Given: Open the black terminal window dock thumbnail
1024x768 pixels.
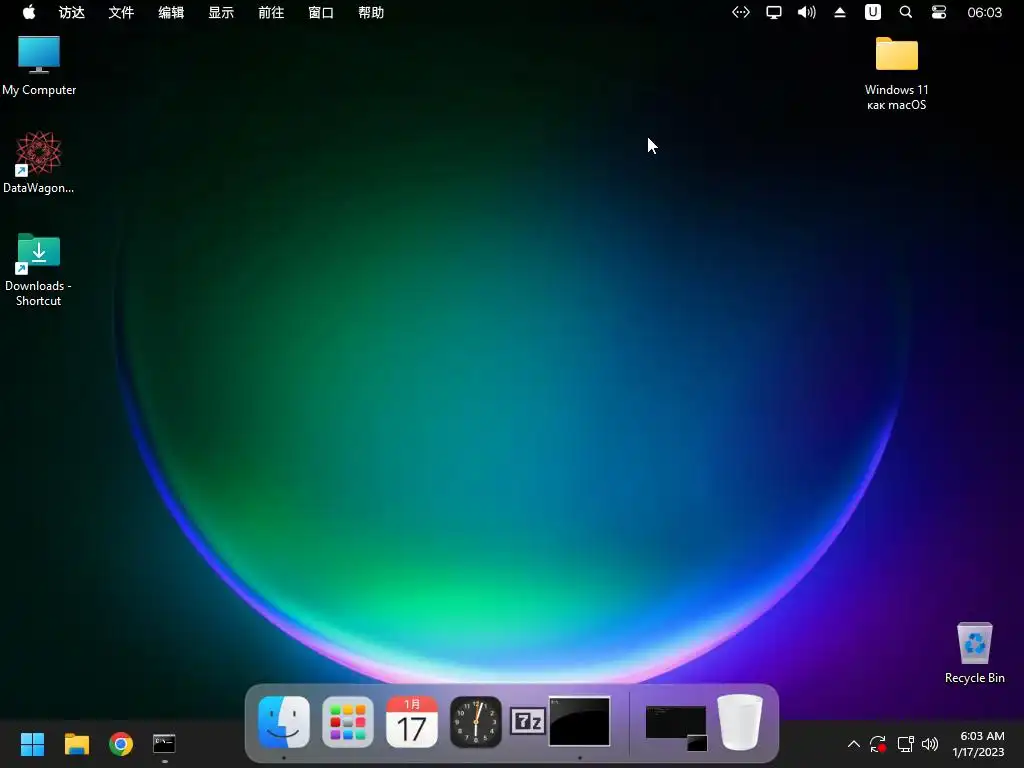Looking at the screenshot, I should [x=580, y=721].
